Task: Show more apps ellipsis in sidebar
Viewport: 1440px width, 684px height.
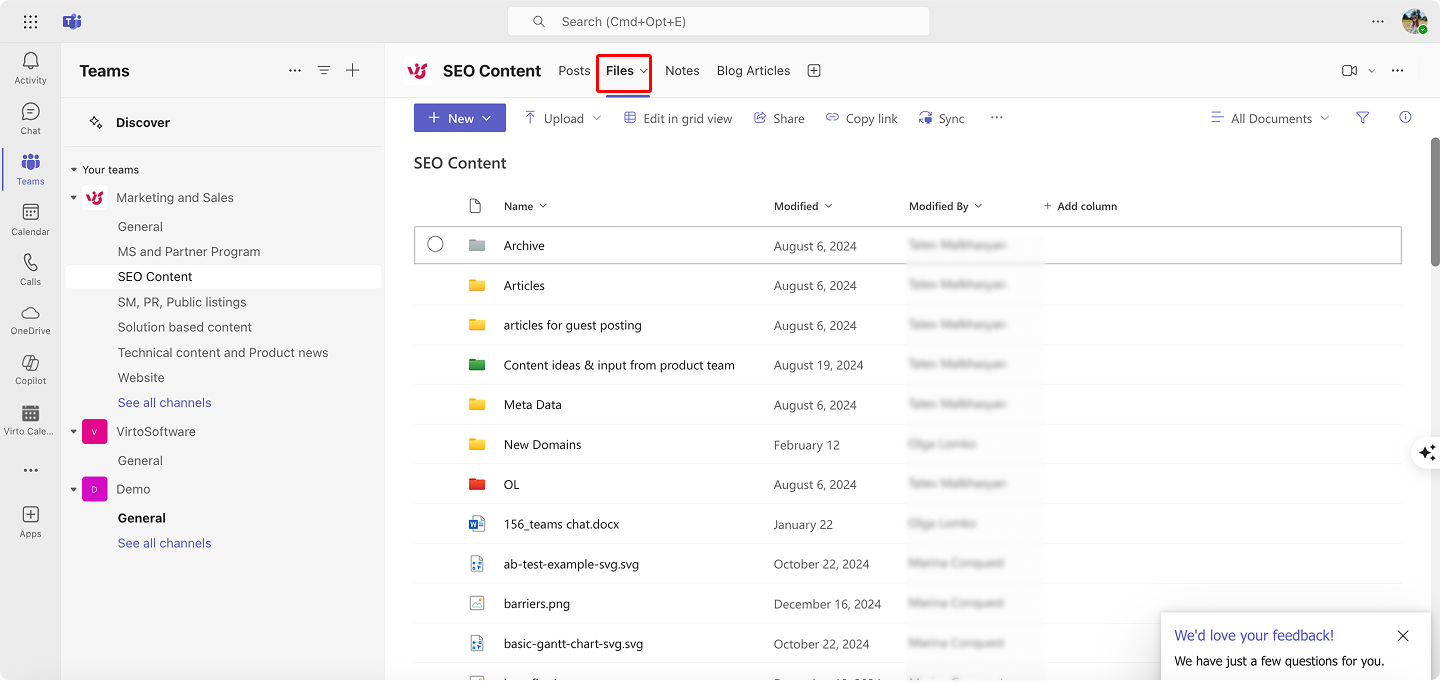Action: (x=30, y=470)
